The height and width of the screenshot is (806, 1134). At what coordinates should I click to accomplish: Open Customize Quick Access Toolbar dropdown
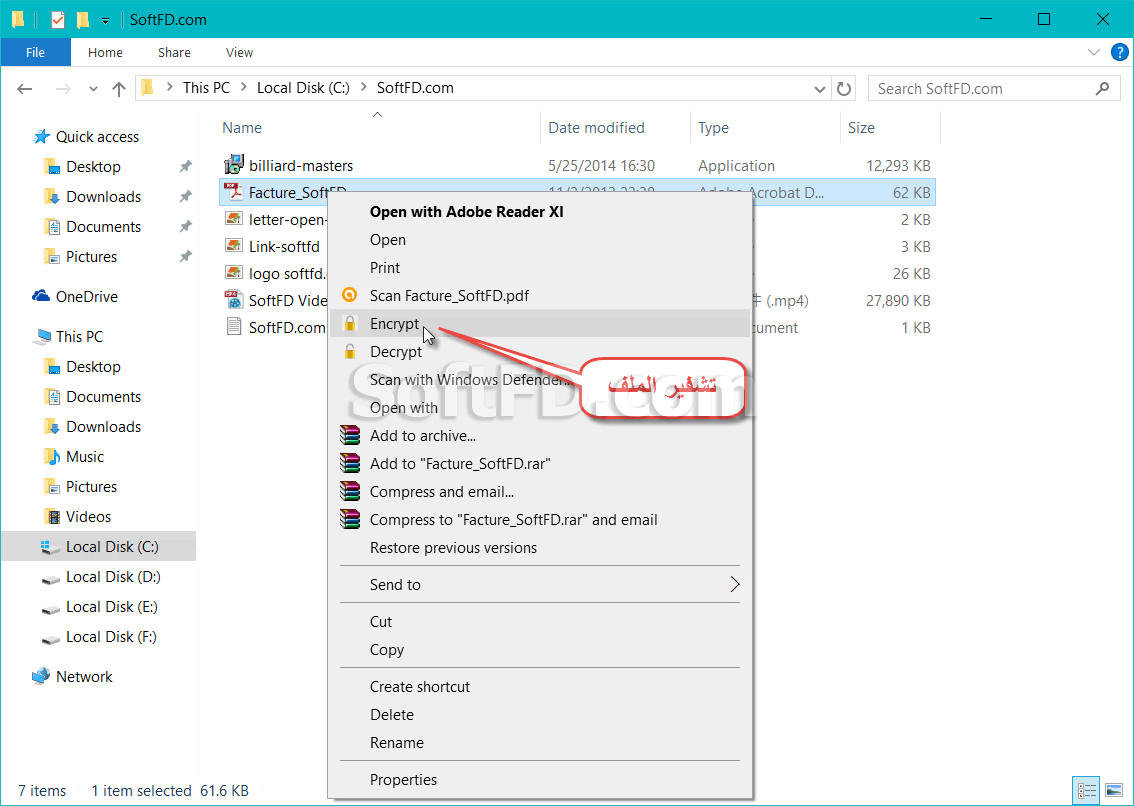[106, 20]
